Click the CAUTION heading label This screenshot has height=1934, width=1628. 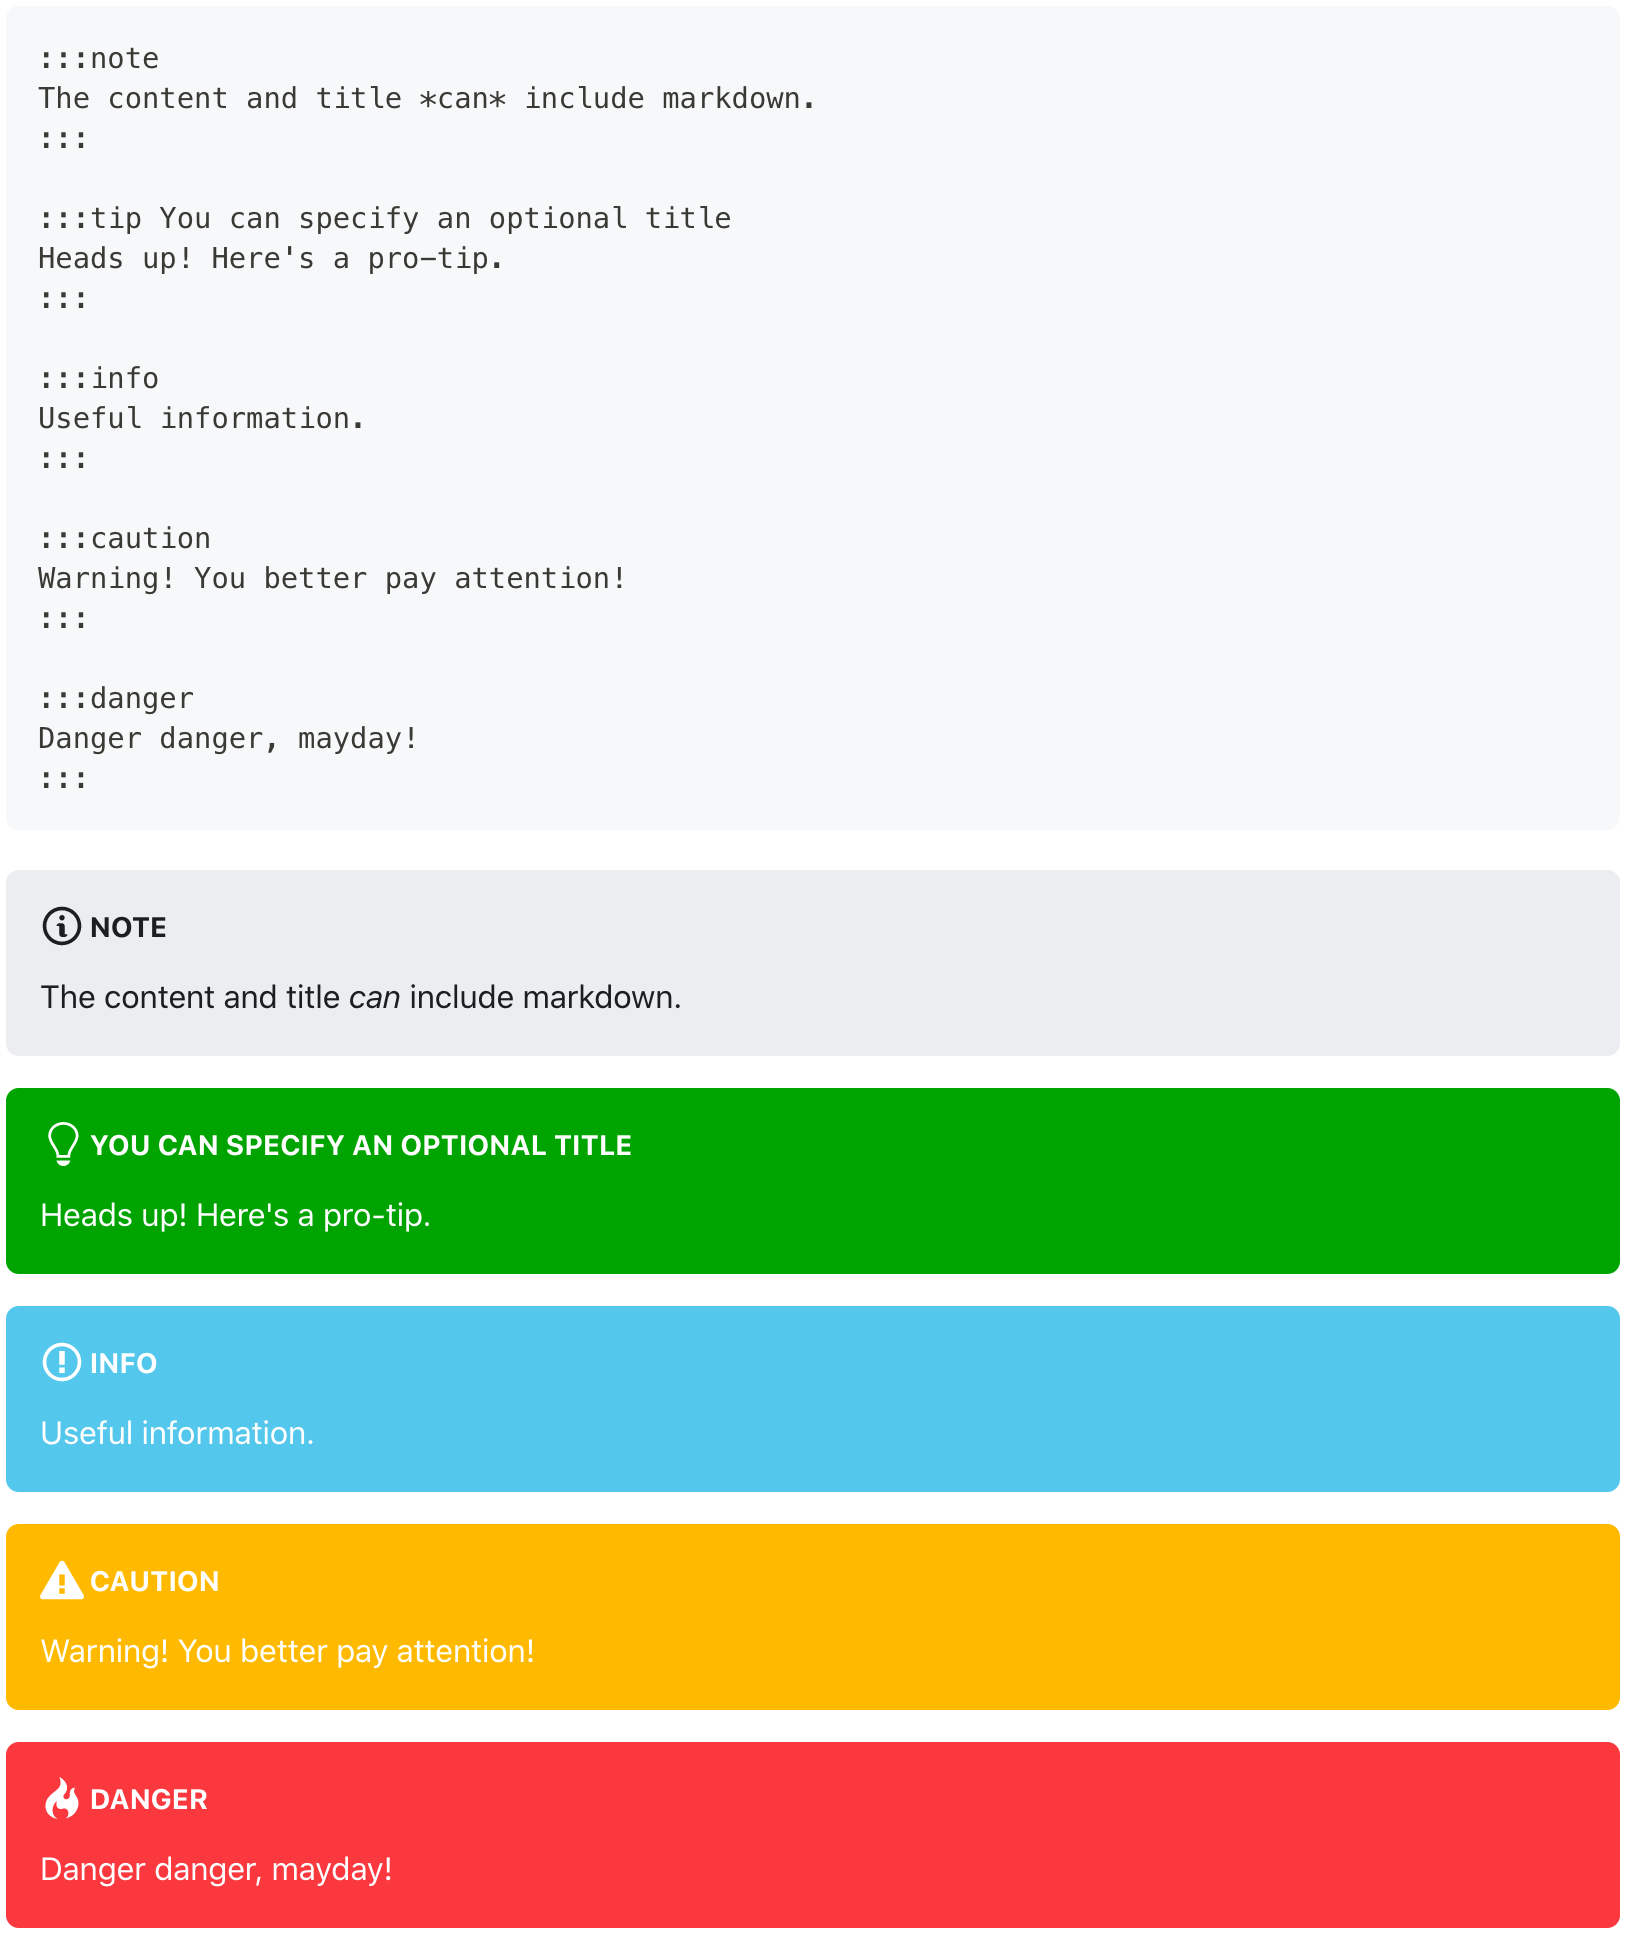click(x=154, y=1581)
